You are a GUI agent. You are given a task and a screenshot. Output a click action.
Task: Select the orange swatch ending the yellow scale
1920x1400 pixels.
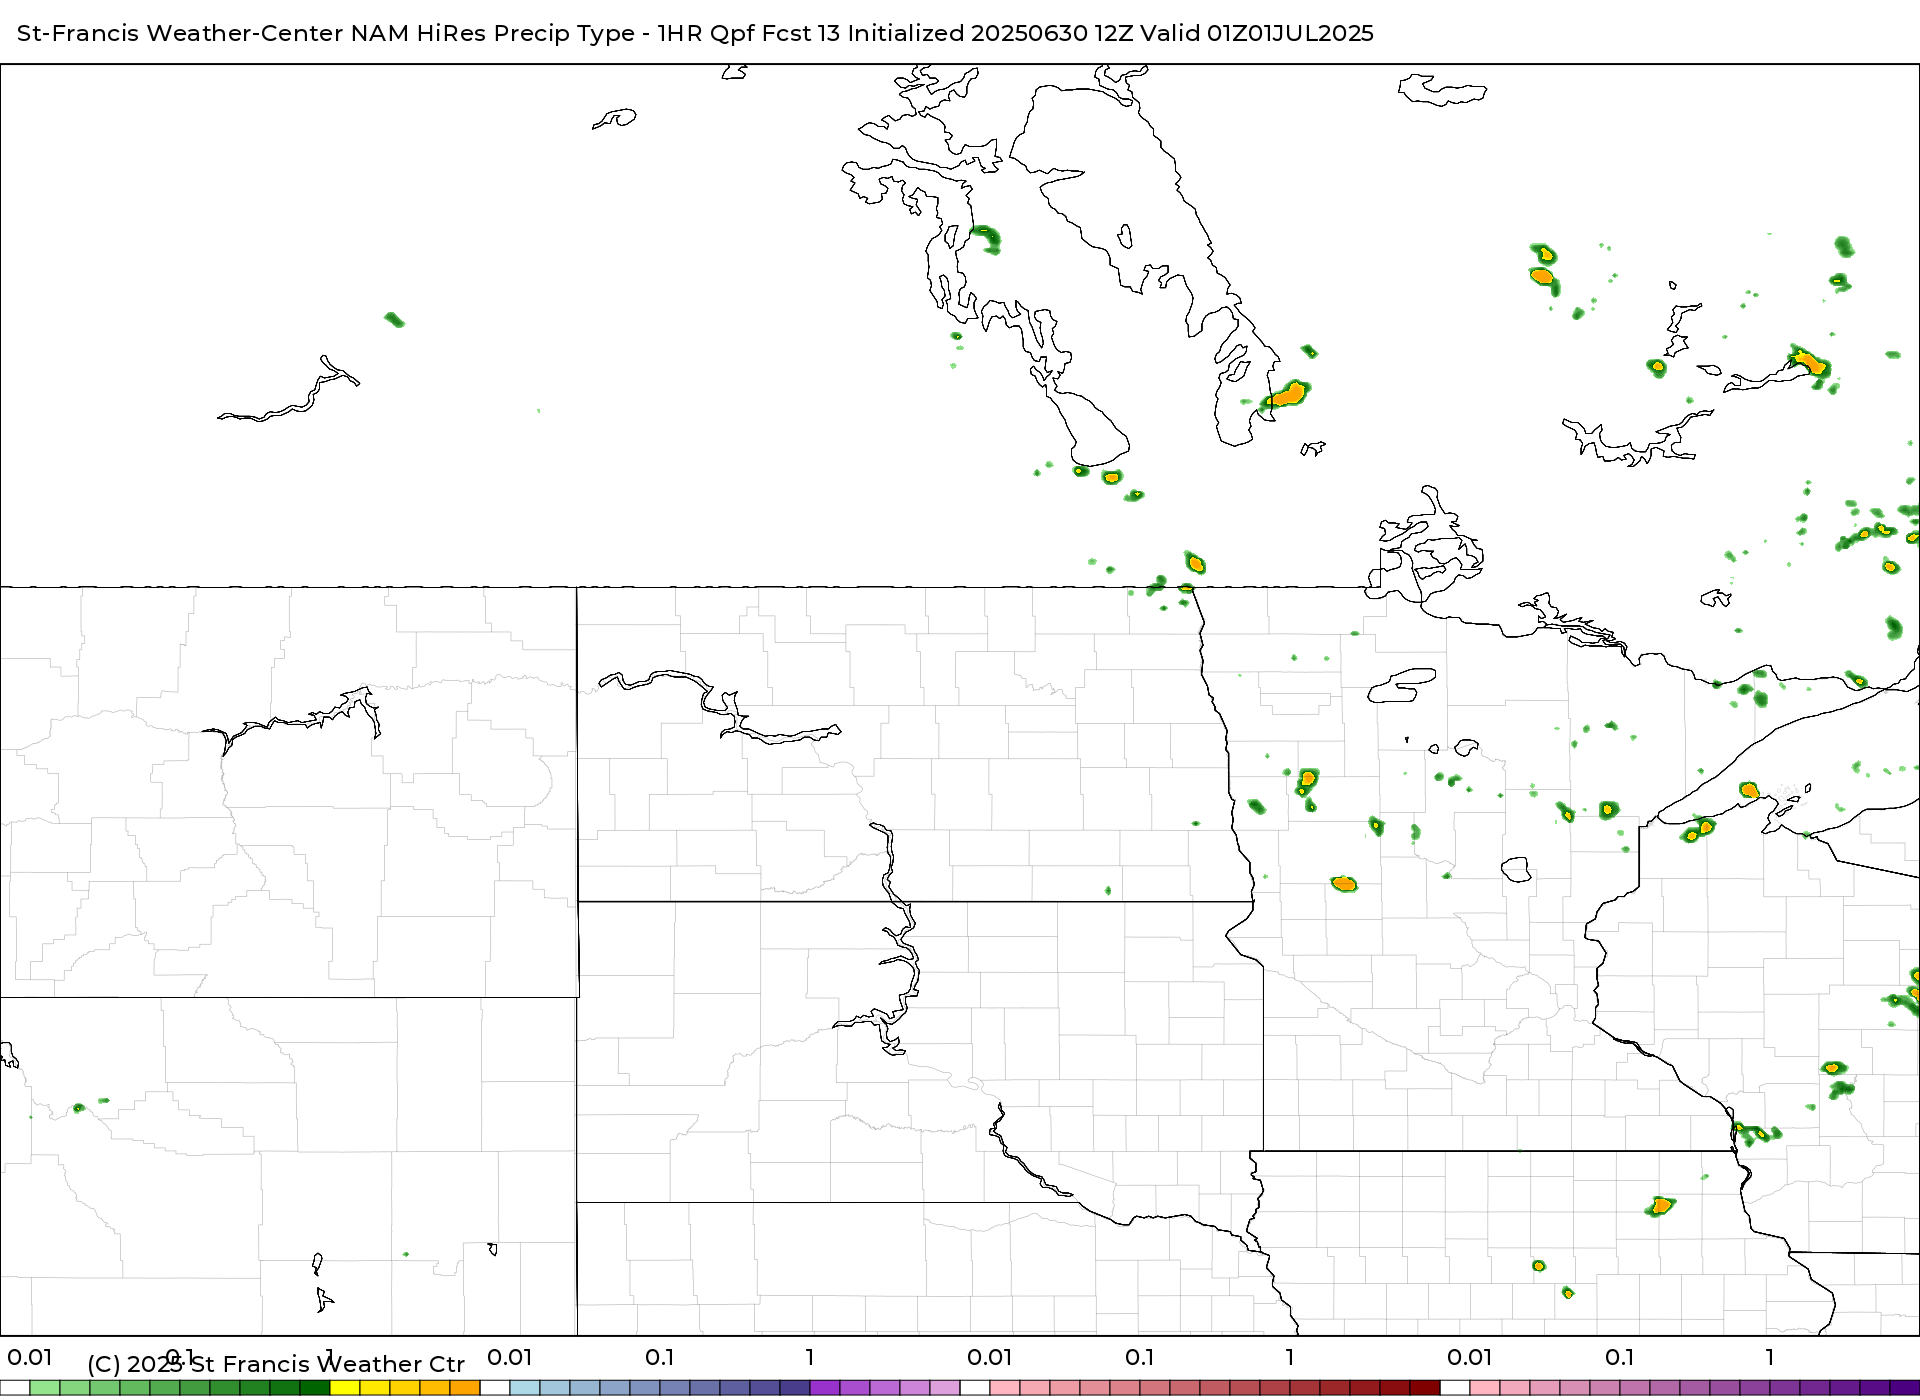coord(465,1388)
